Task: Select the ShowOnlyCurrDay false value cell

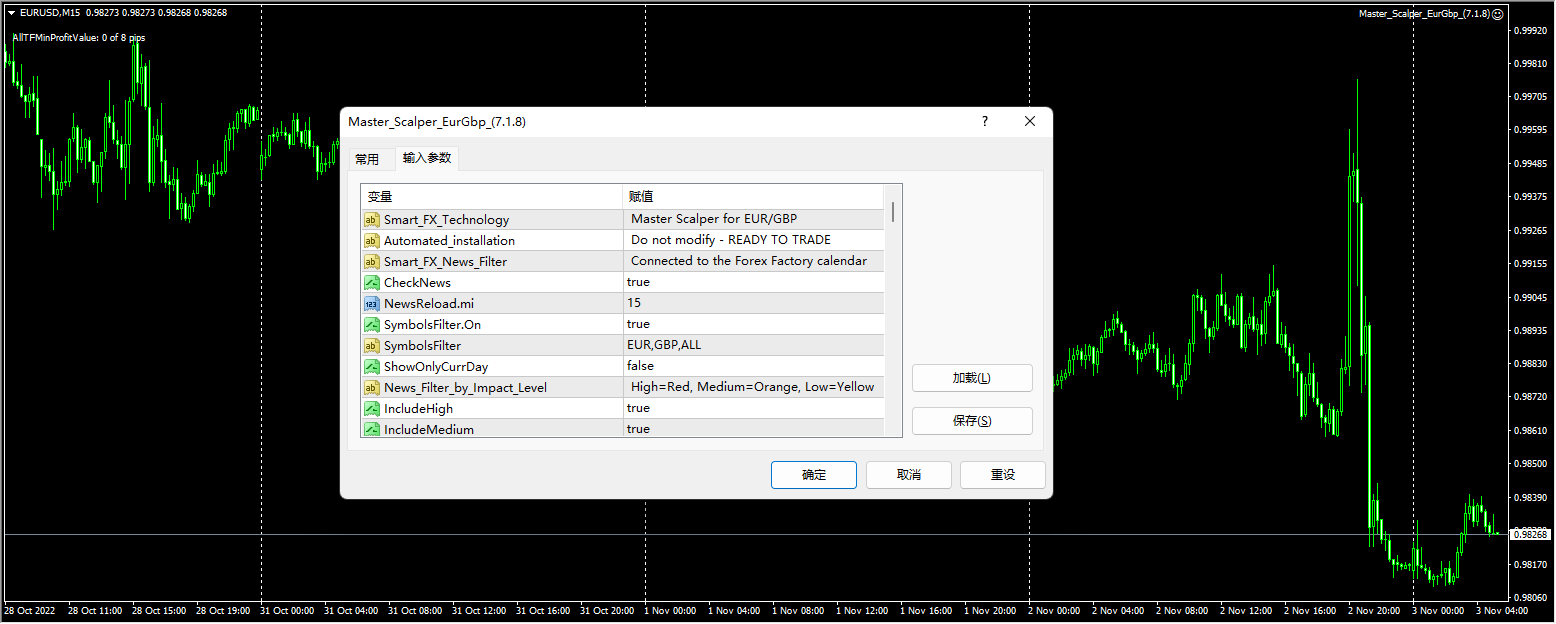Action: tap(752, 367)
